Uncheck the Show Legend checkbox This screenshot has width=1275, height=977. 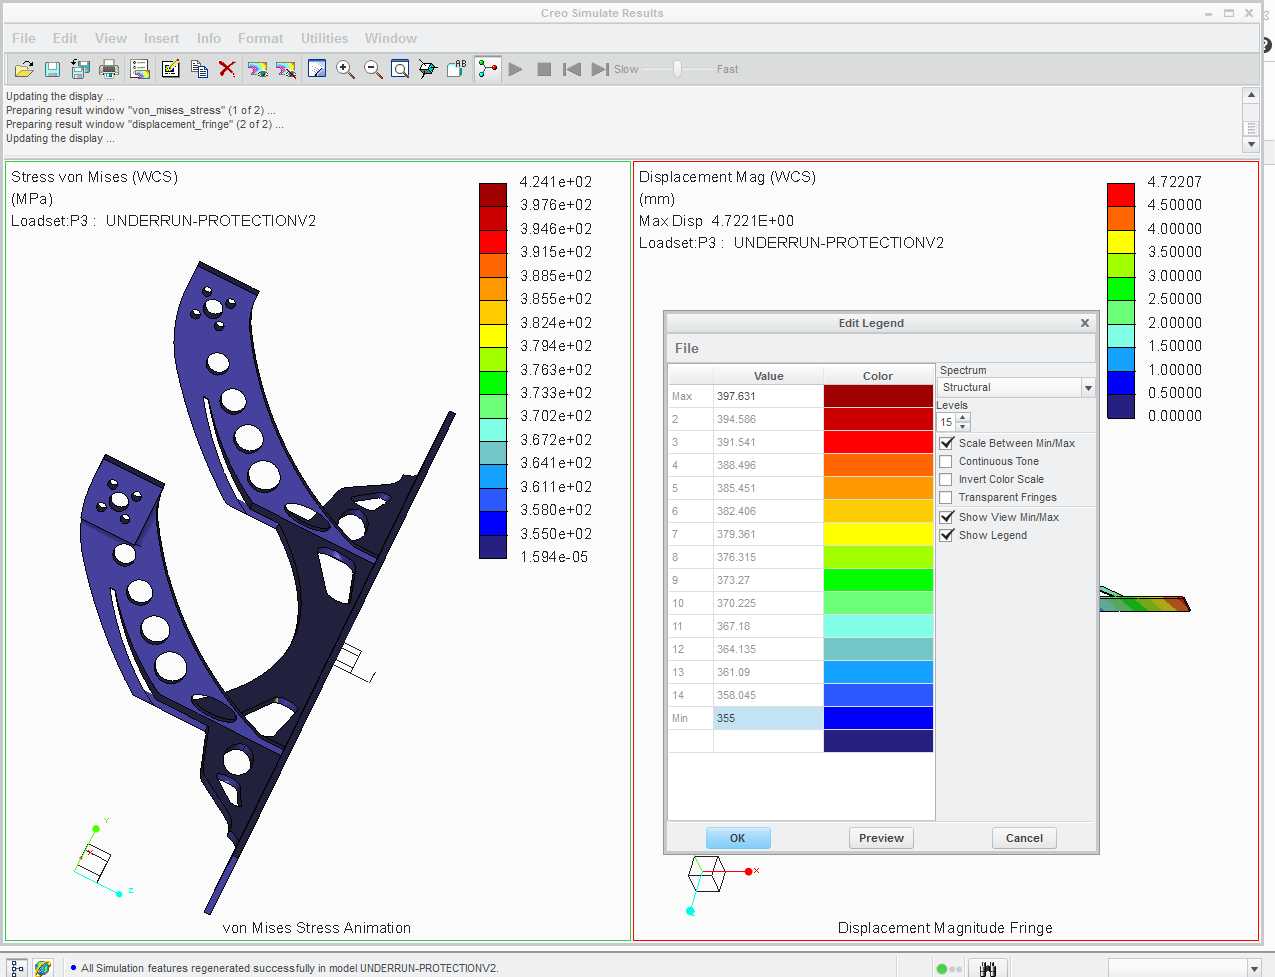click(946, 535)
